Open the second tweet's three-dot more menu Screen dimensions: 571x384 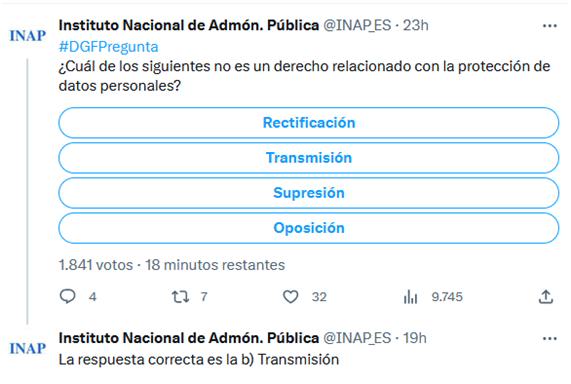pyautogui.click(x=550, y=338)
